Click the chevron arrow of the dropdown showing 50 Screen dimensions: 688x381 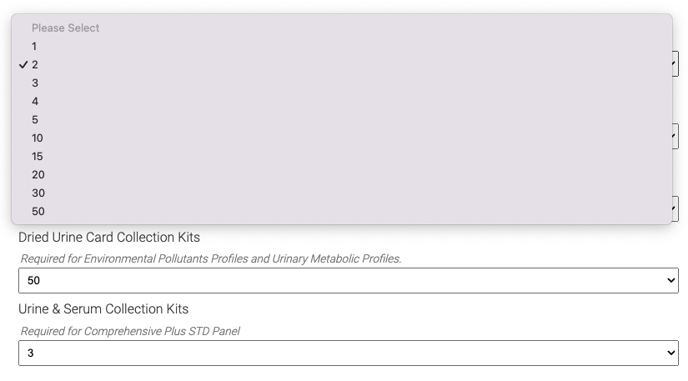(671, 280)
